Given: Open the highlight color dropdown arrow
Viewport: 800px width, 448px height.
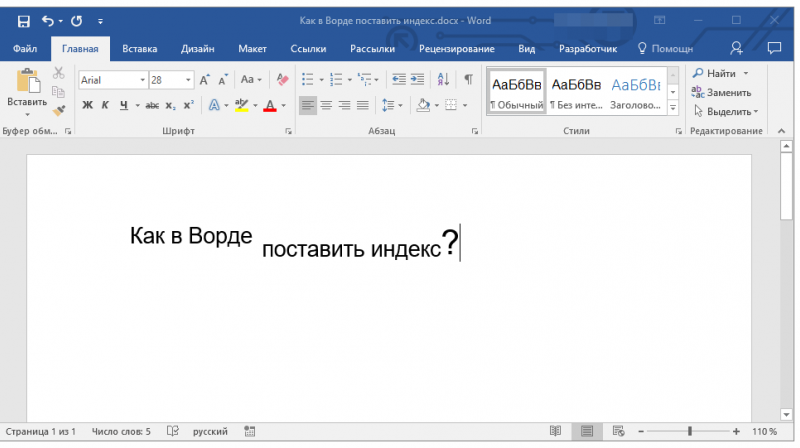Looking at the screenshot, I should pyautogui.click(x=255, y=106).
